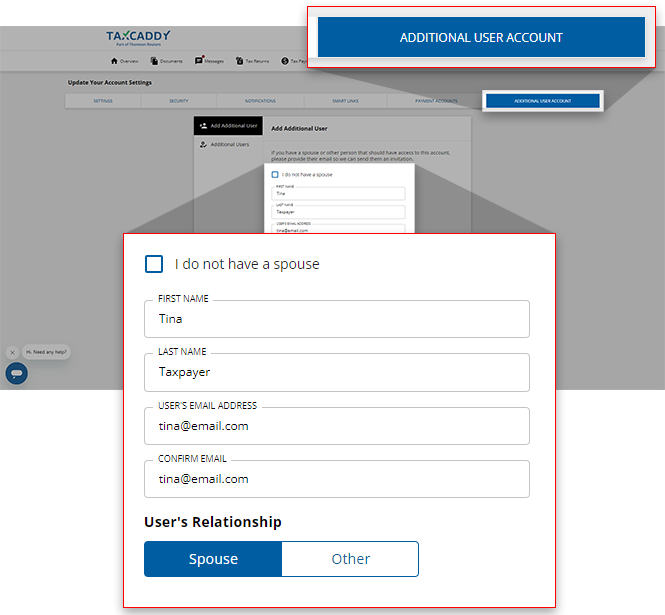
Task: Click the 'Update Your Account Settings' heading
Action: coord(109,82)
